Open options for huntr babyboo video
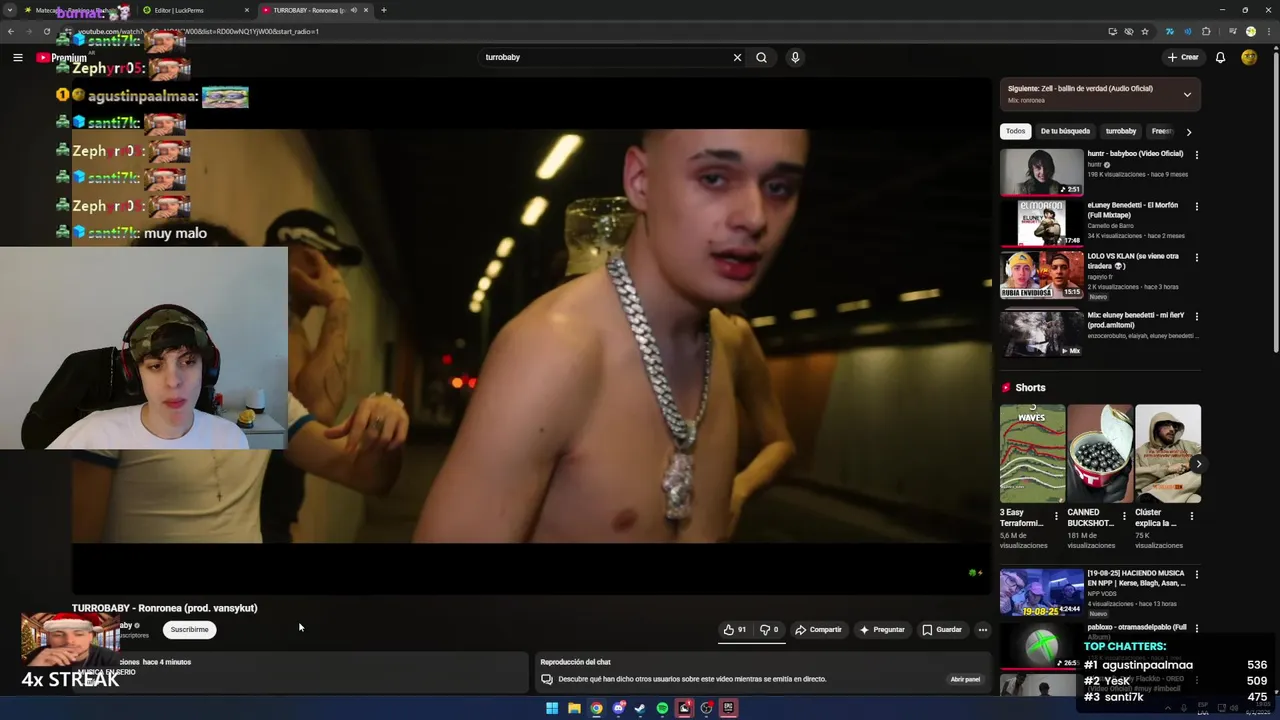 click(x=1196, y=155)
